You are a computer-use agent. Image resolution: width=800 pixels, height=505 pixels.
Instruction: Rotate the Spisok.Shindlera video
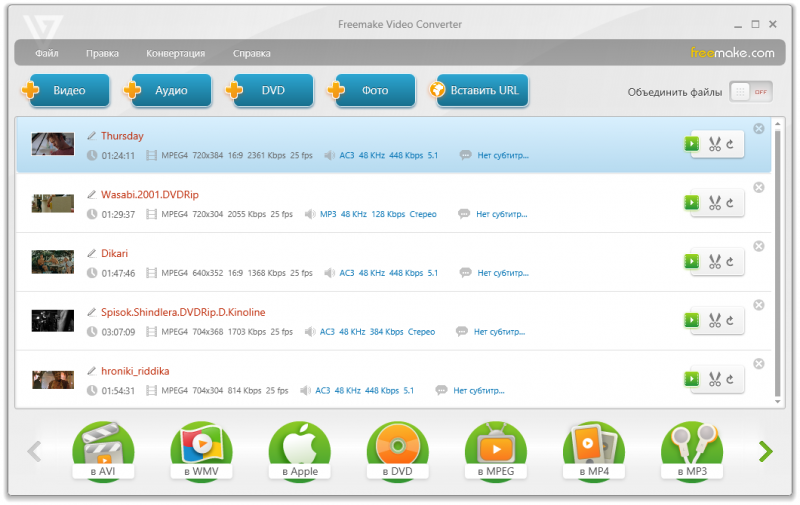coord(730,320)
